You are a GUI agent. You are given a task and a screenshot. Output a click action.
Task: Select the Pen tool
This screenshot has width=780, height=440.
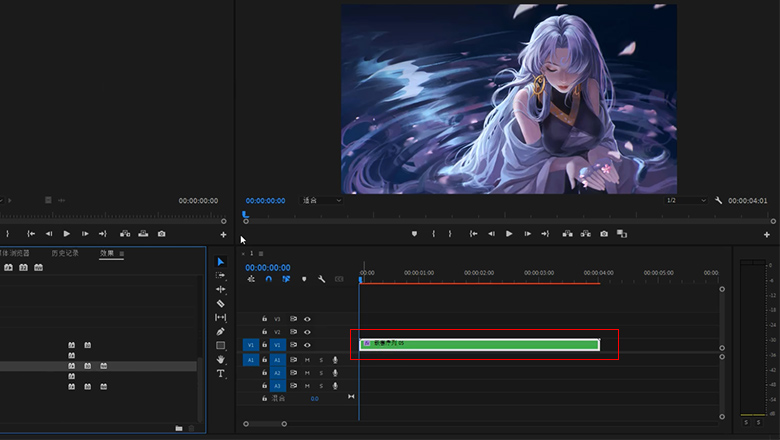point(220,331)
